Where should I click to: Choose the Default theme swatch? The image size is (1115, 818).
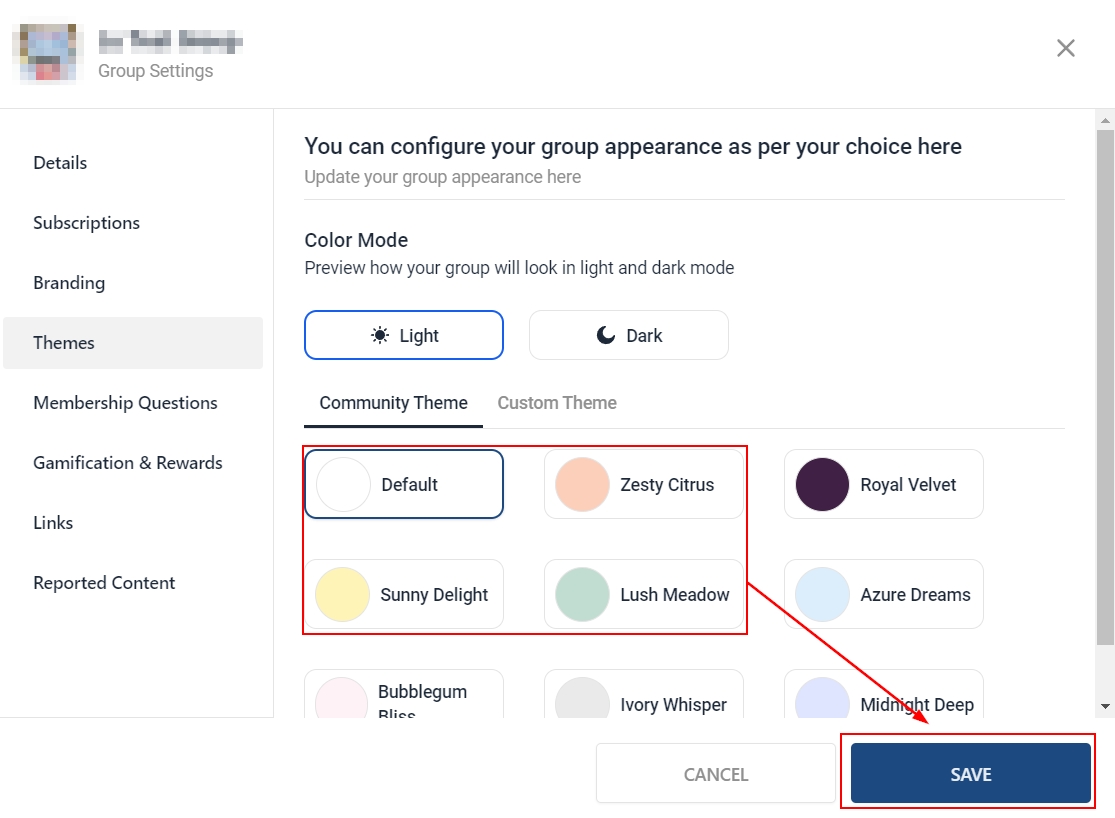point(404,484)
